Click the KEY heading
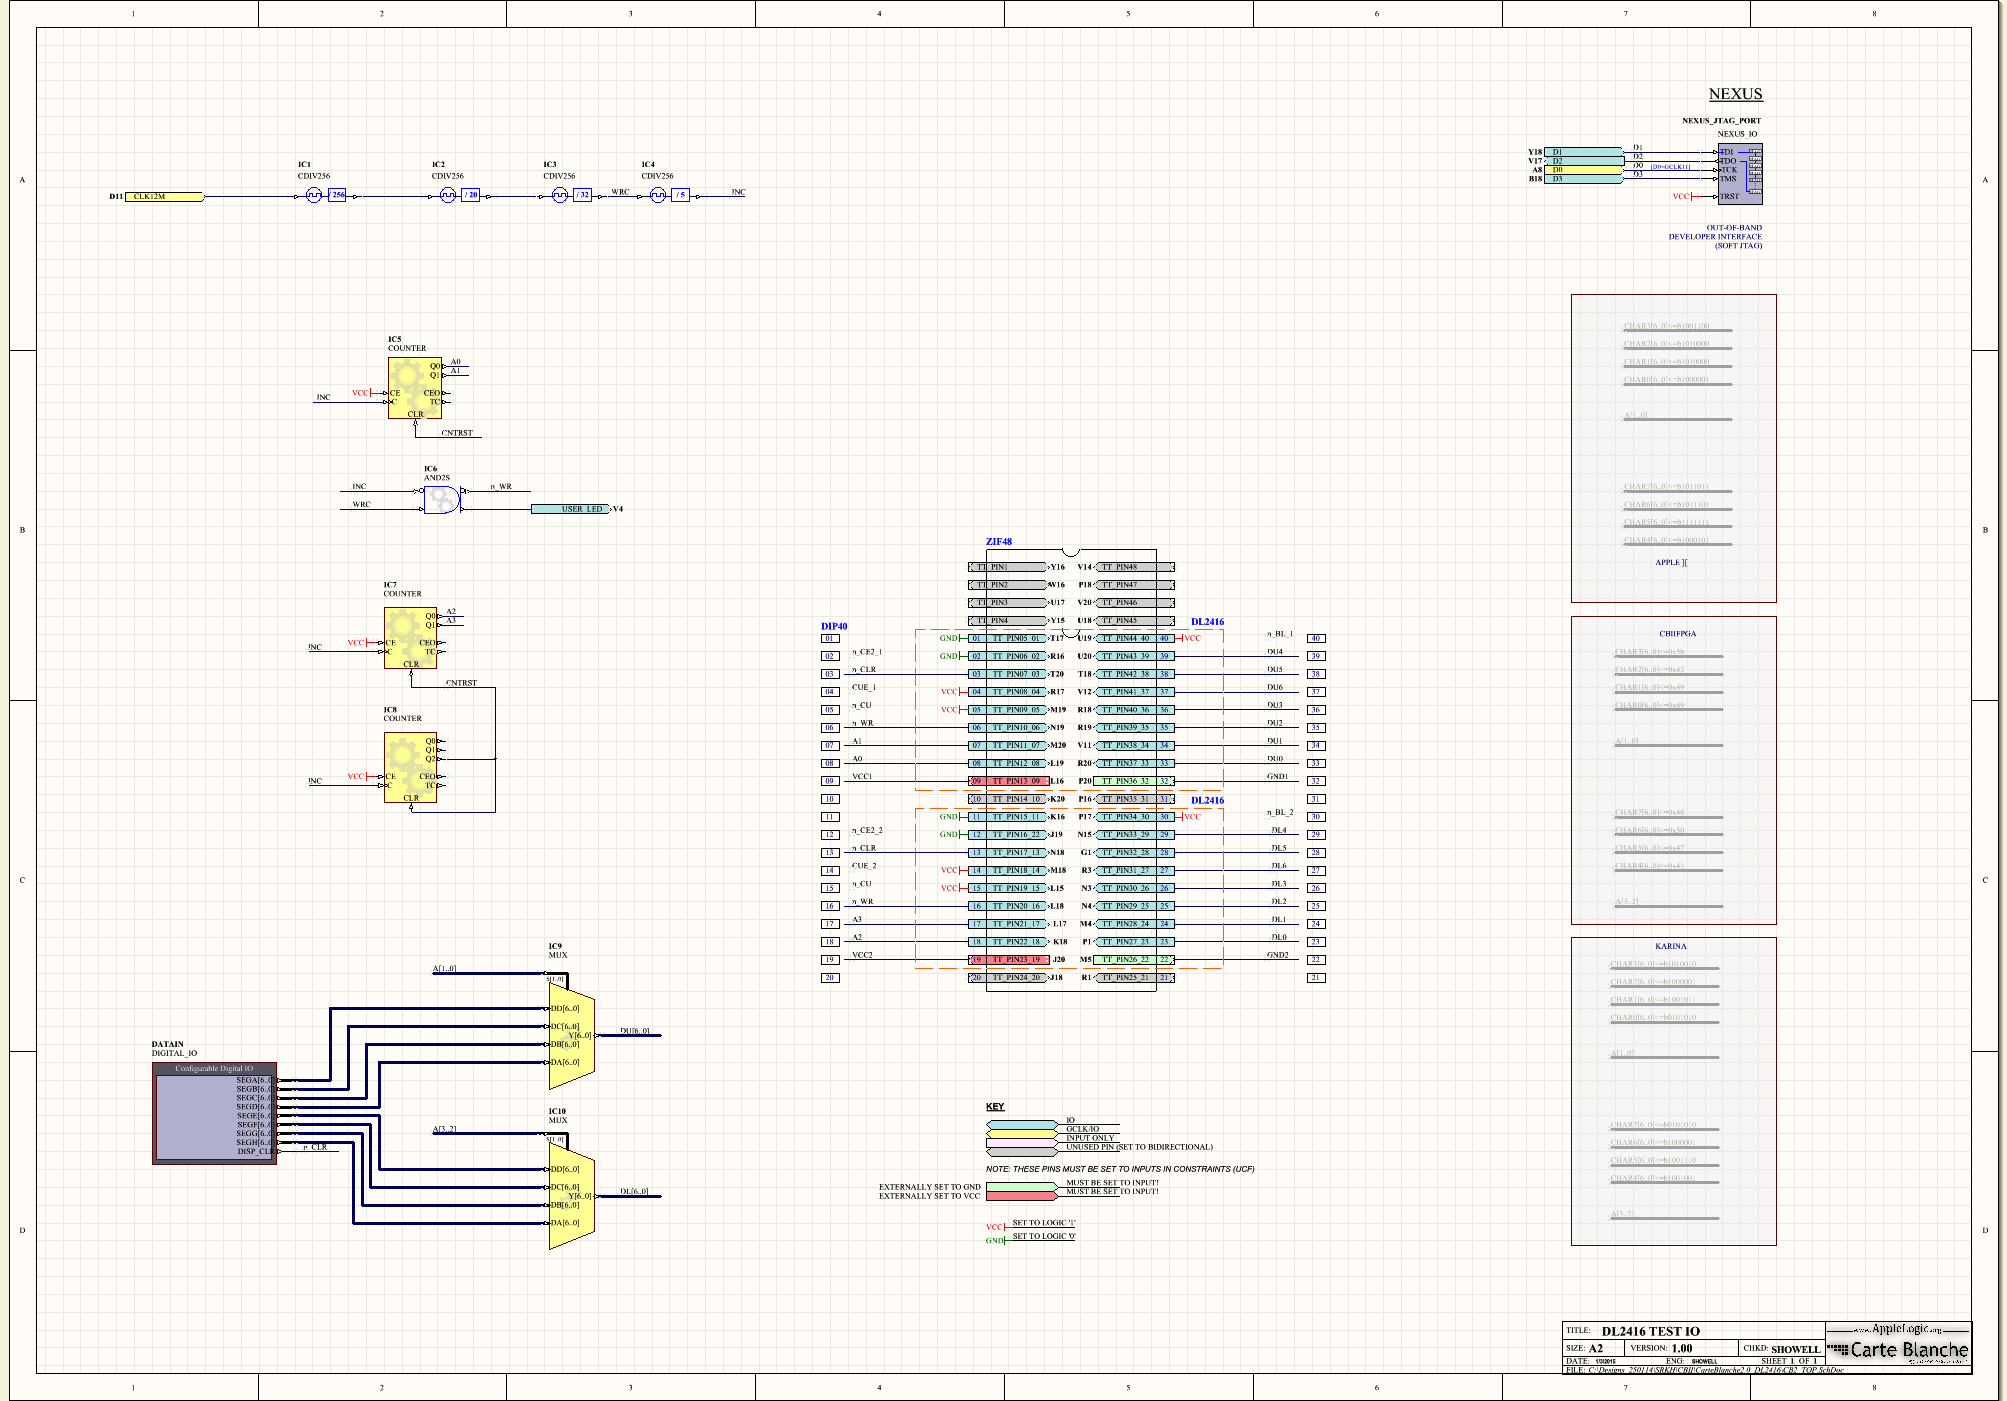2007x1401 pixels. 995,1107
